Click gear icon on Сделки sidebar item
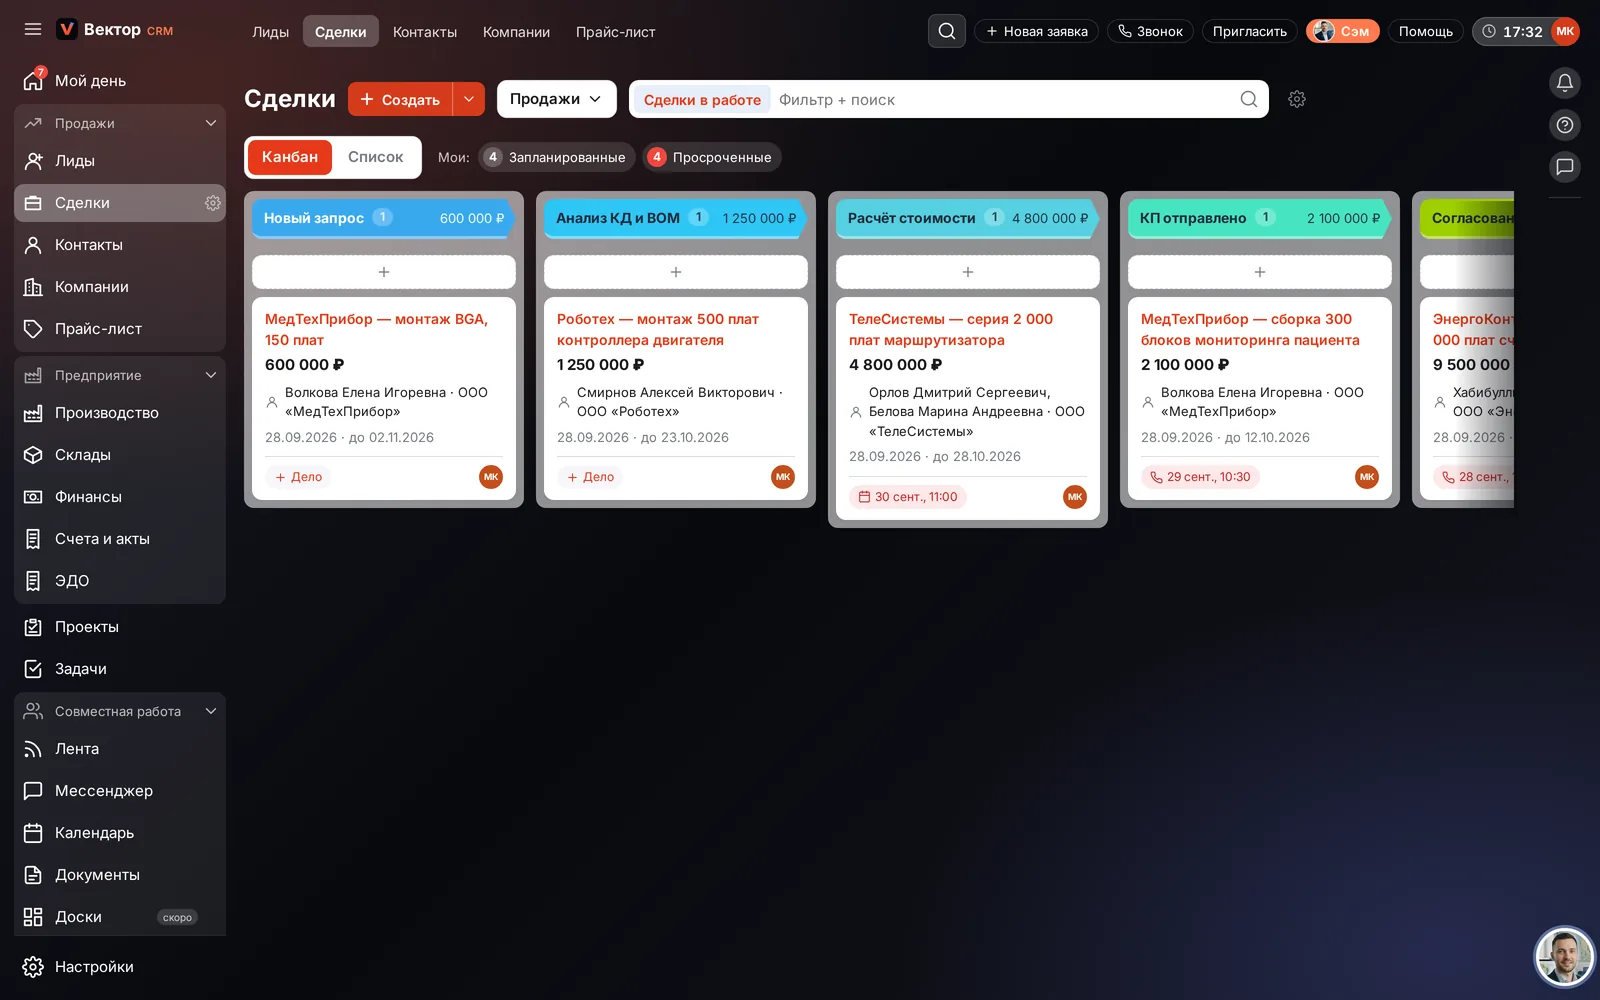 pos(212,203)
